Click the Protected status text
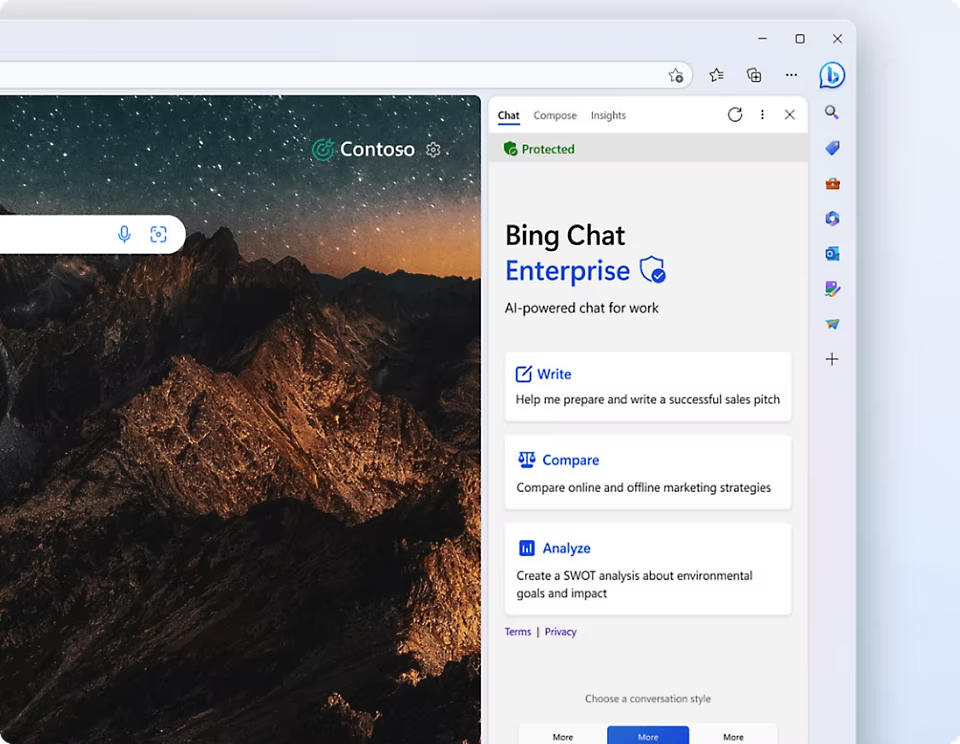Screen dimensions: 960x744 pos(548,149)
